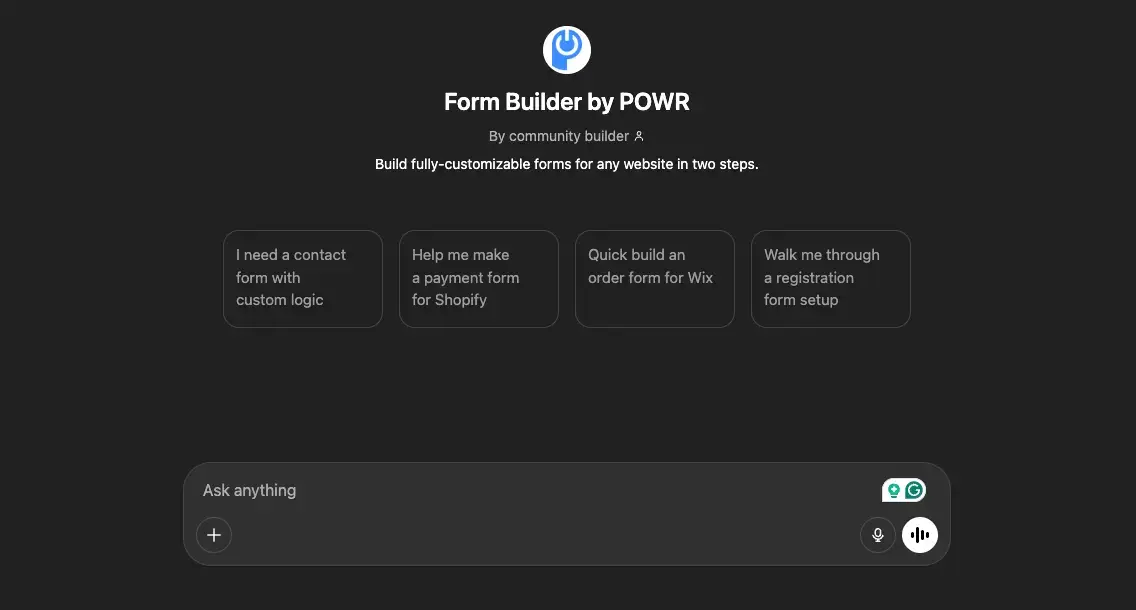Screen dimensions: 1136x610
Task: Click the Grammarly icons pill in the input
Action: (902, 490)
